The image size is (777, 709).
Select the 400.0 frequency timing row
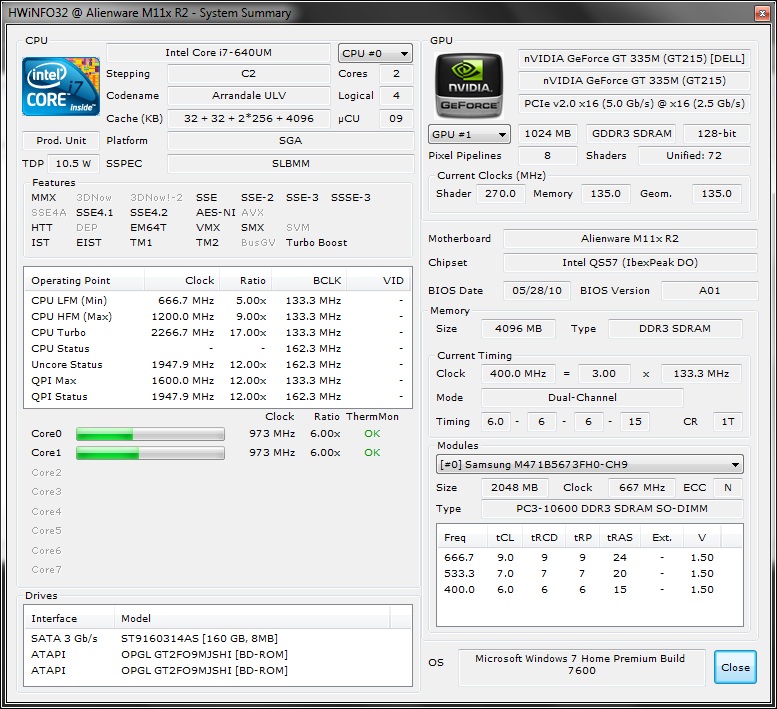pos(590,590)
